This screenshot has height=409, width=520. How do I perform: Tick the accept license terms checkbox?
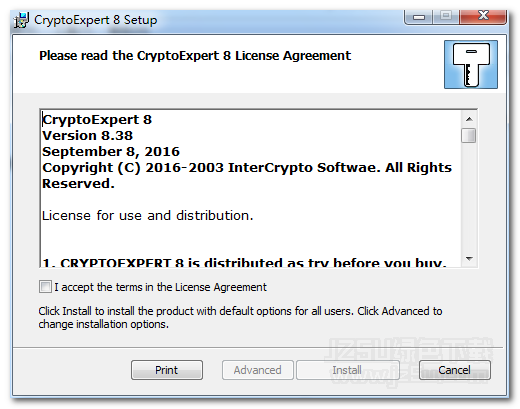[x=45, y=287]
